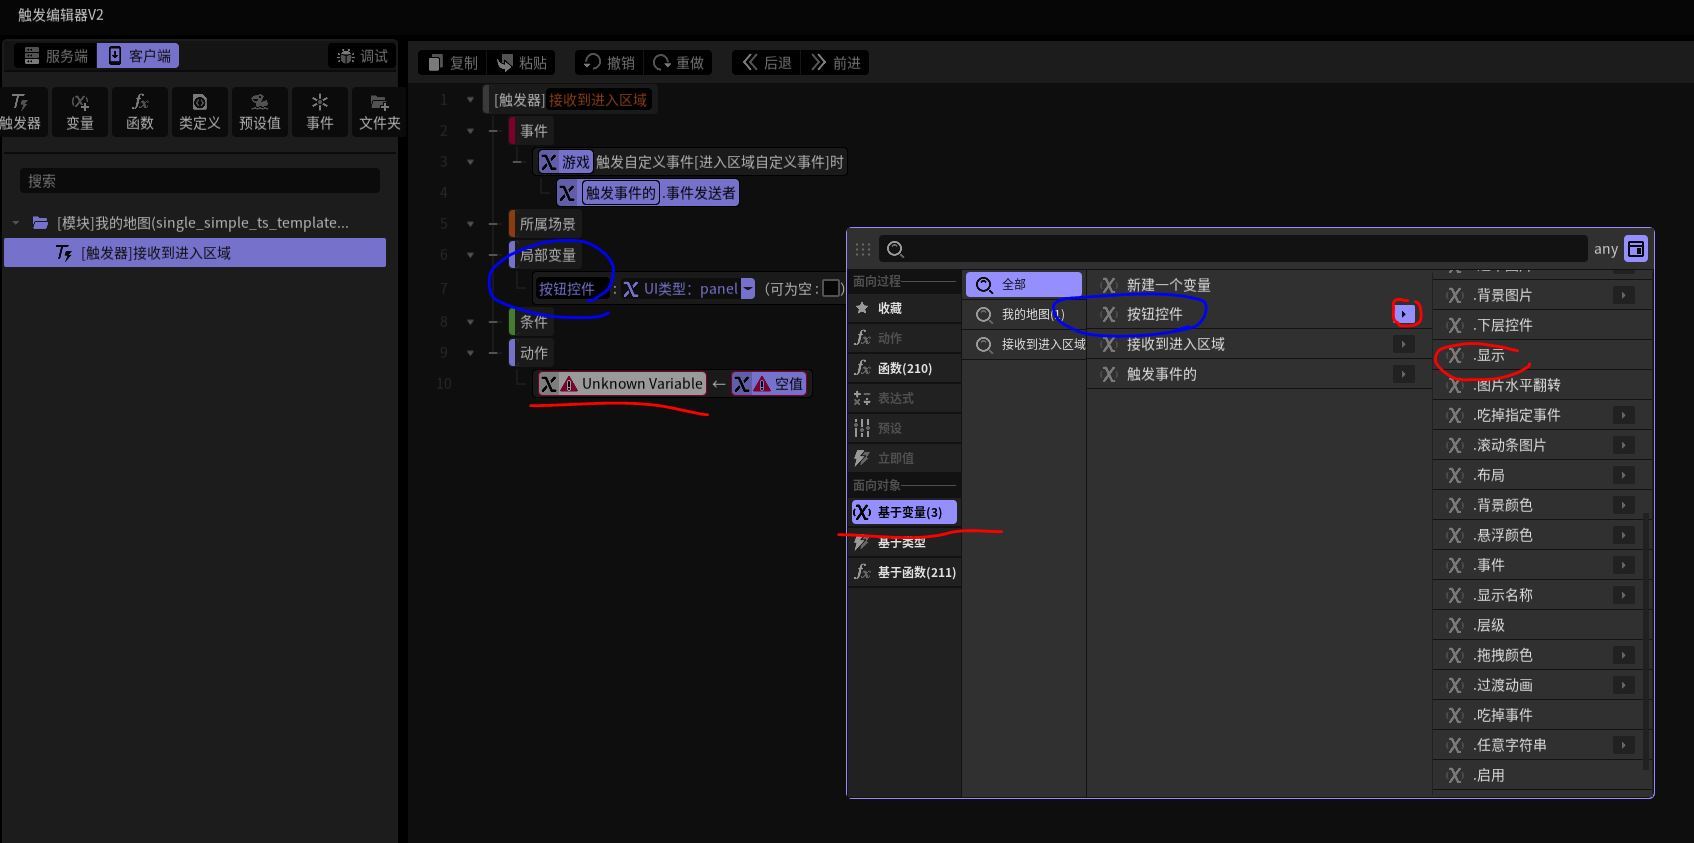Viewport: 1694px width, 843px height.
Task: Choose the .显示 property entry
Action: 1490,355
